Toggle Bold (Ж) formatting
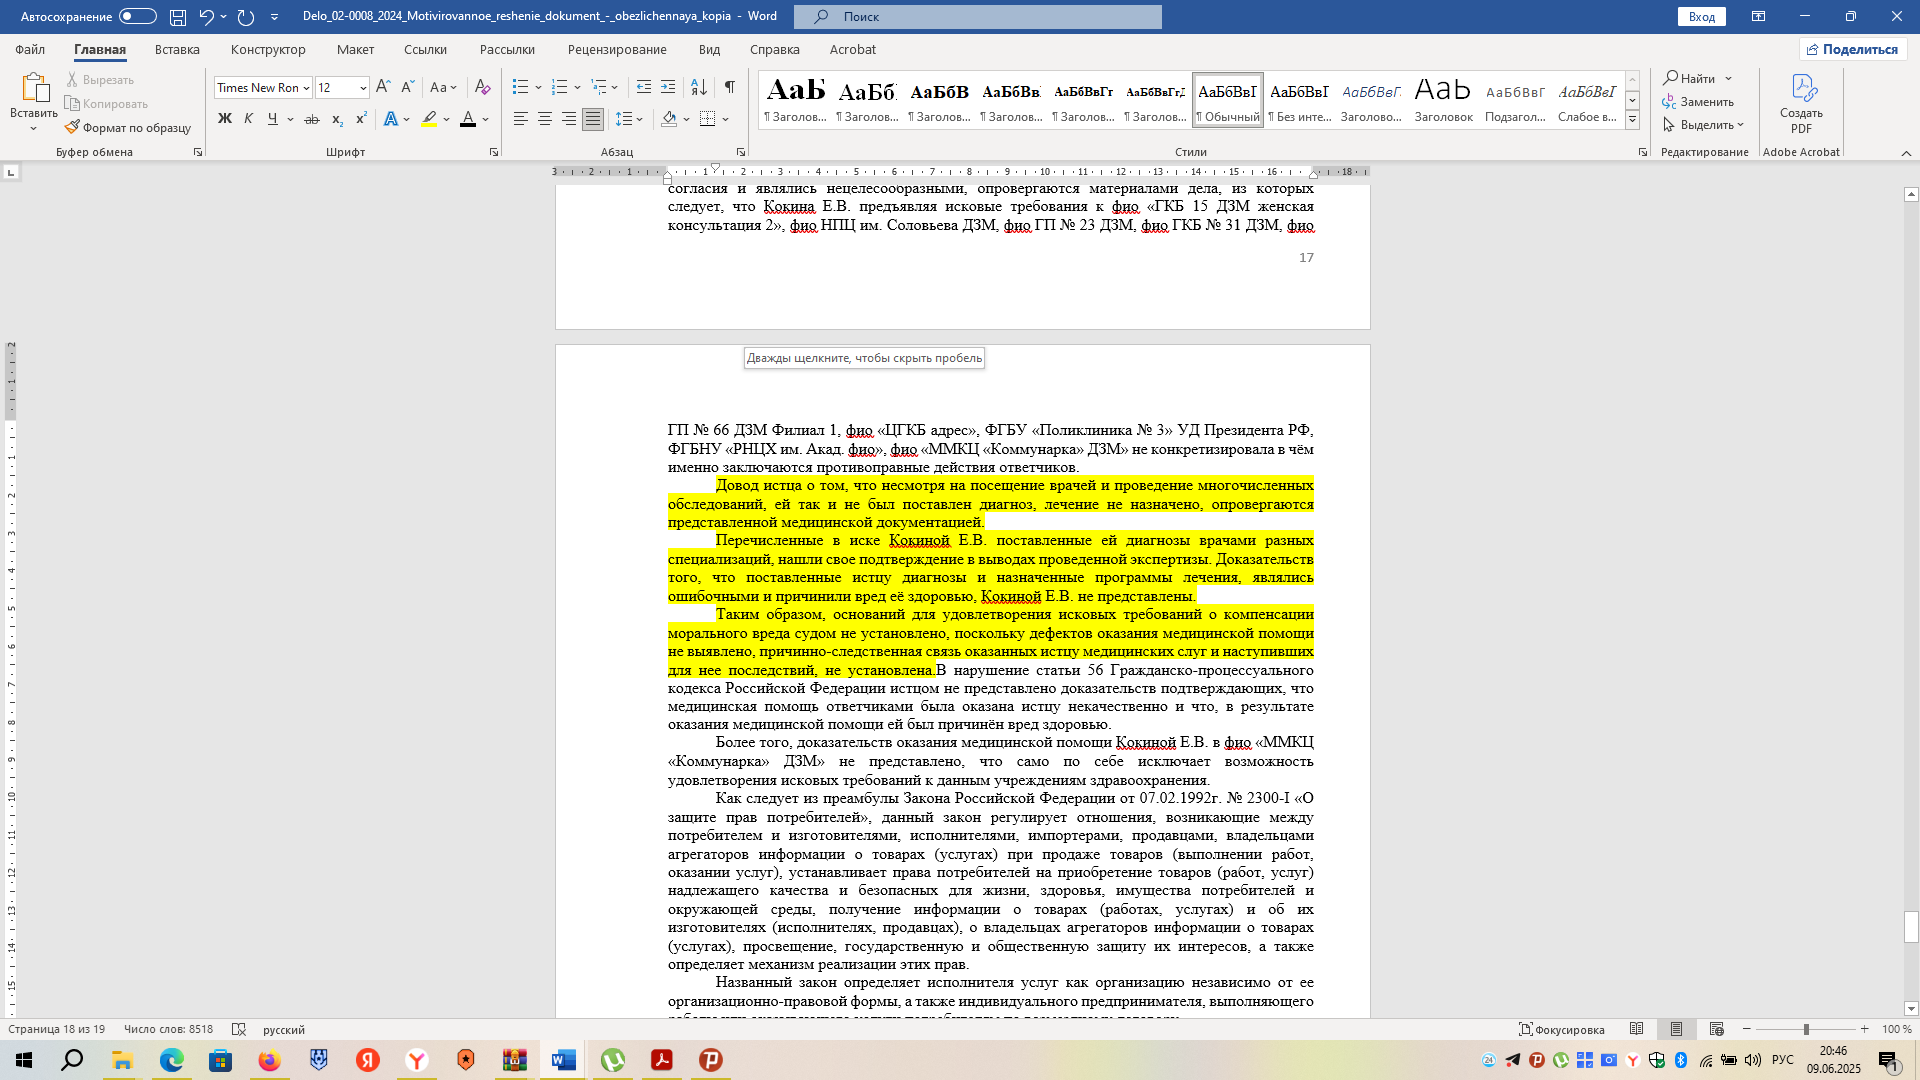The image size is (1920, 1080). tap(225, 119)
